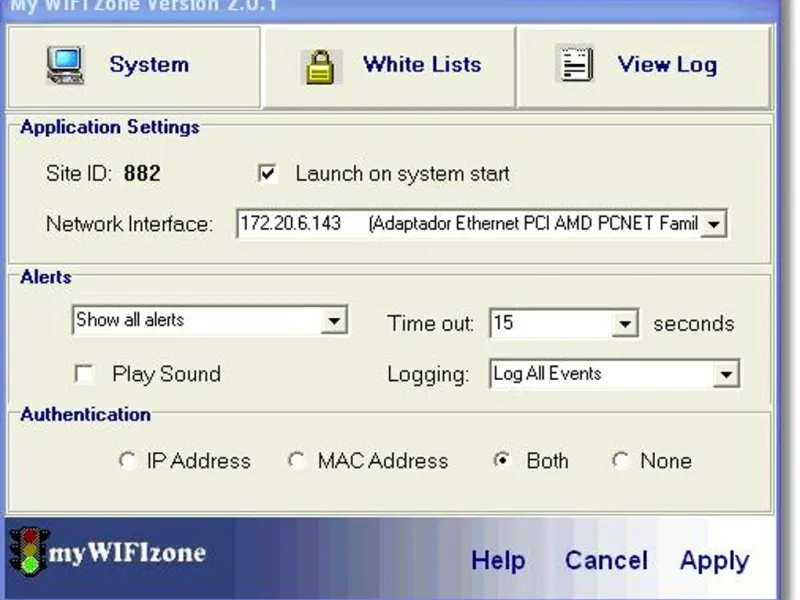Click the Alerts group label
The height and width of the screenshot is (600, 800).
[x=46, y=277]
